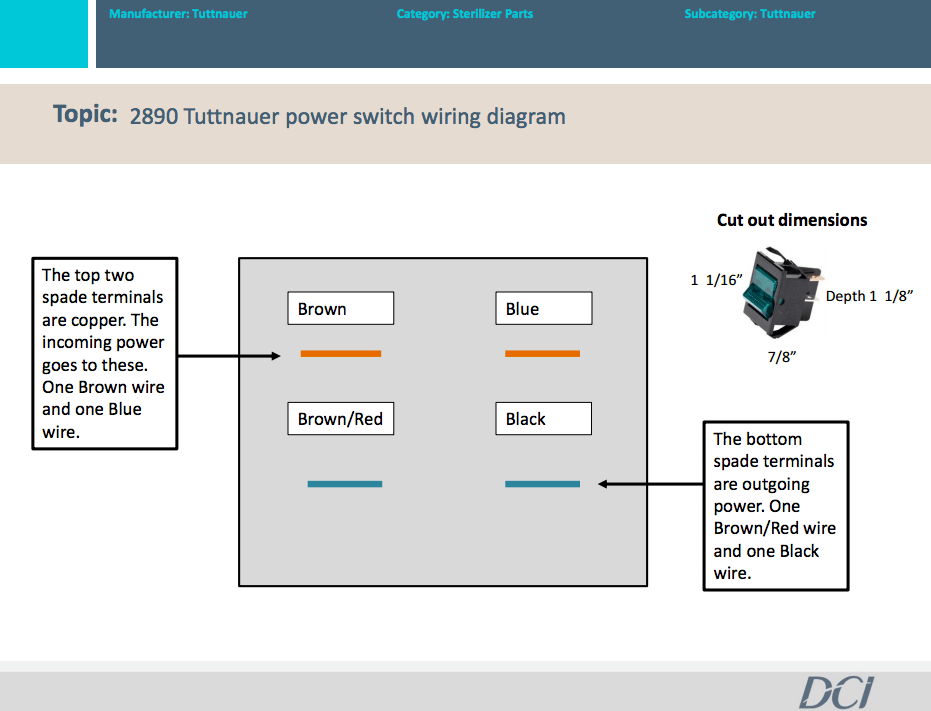Click the 'Cut out dimensions' heading
The height and width of the screenshot is (711, 931).
(792, 220)
